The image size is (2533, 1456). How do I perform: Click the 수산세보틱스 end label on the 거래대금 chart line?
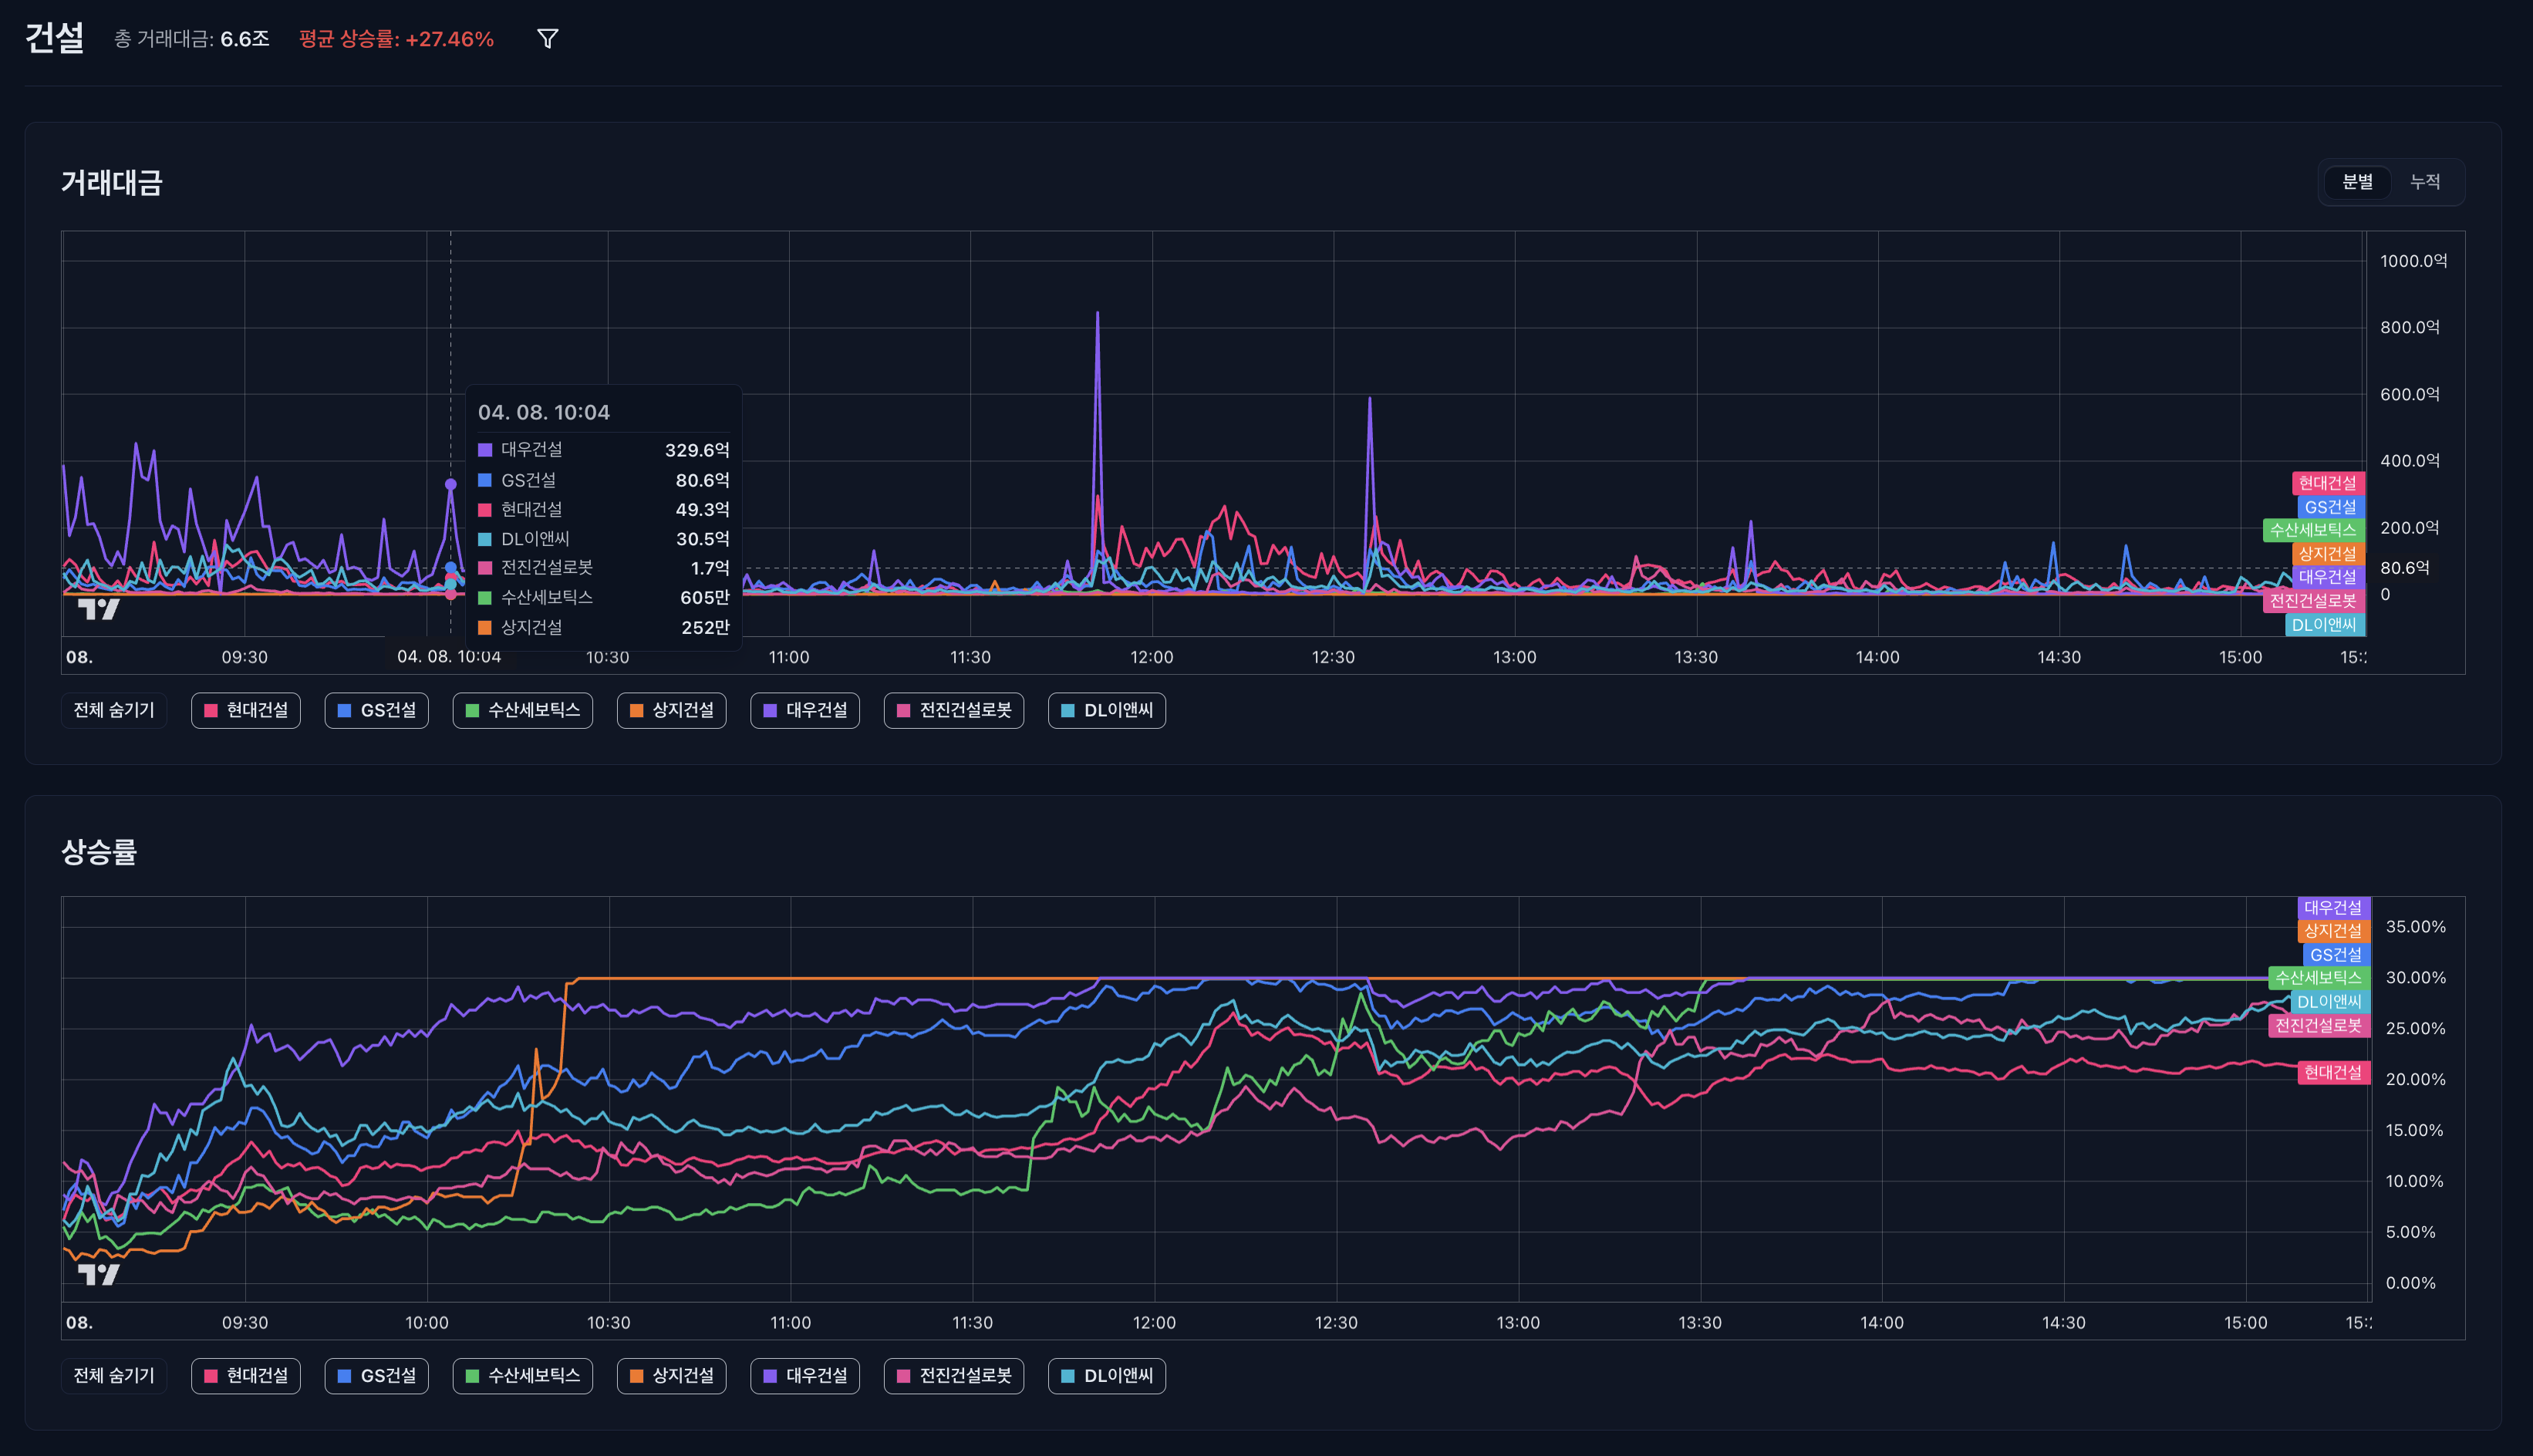point(2314,530)
